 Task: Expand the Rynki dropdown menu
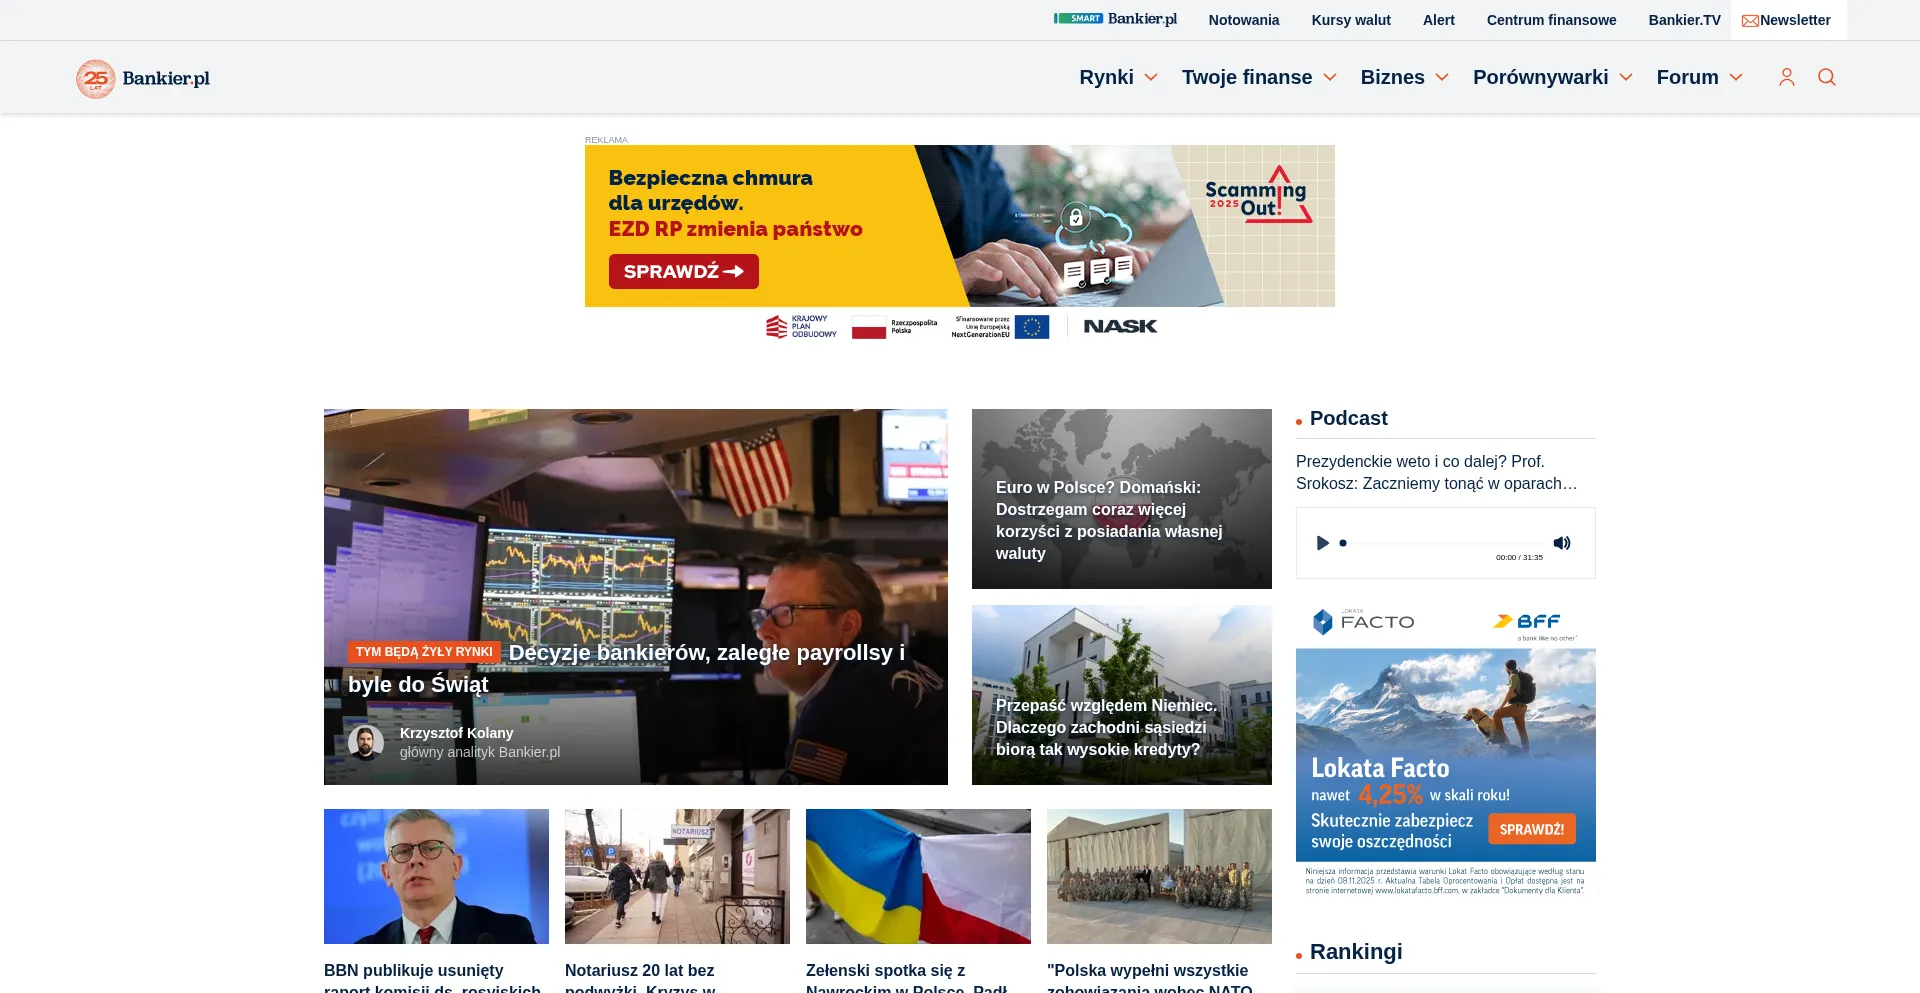click(1119, 77)
